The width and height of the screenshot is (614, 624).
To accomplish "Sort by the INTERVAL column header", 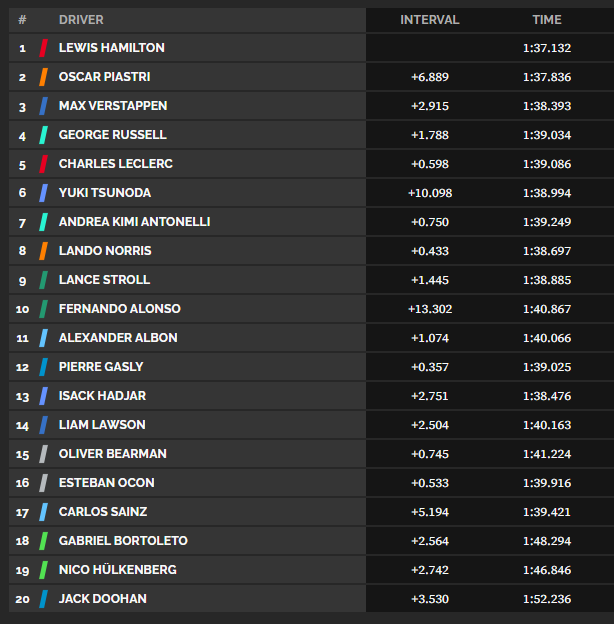I will coord(429,20).
